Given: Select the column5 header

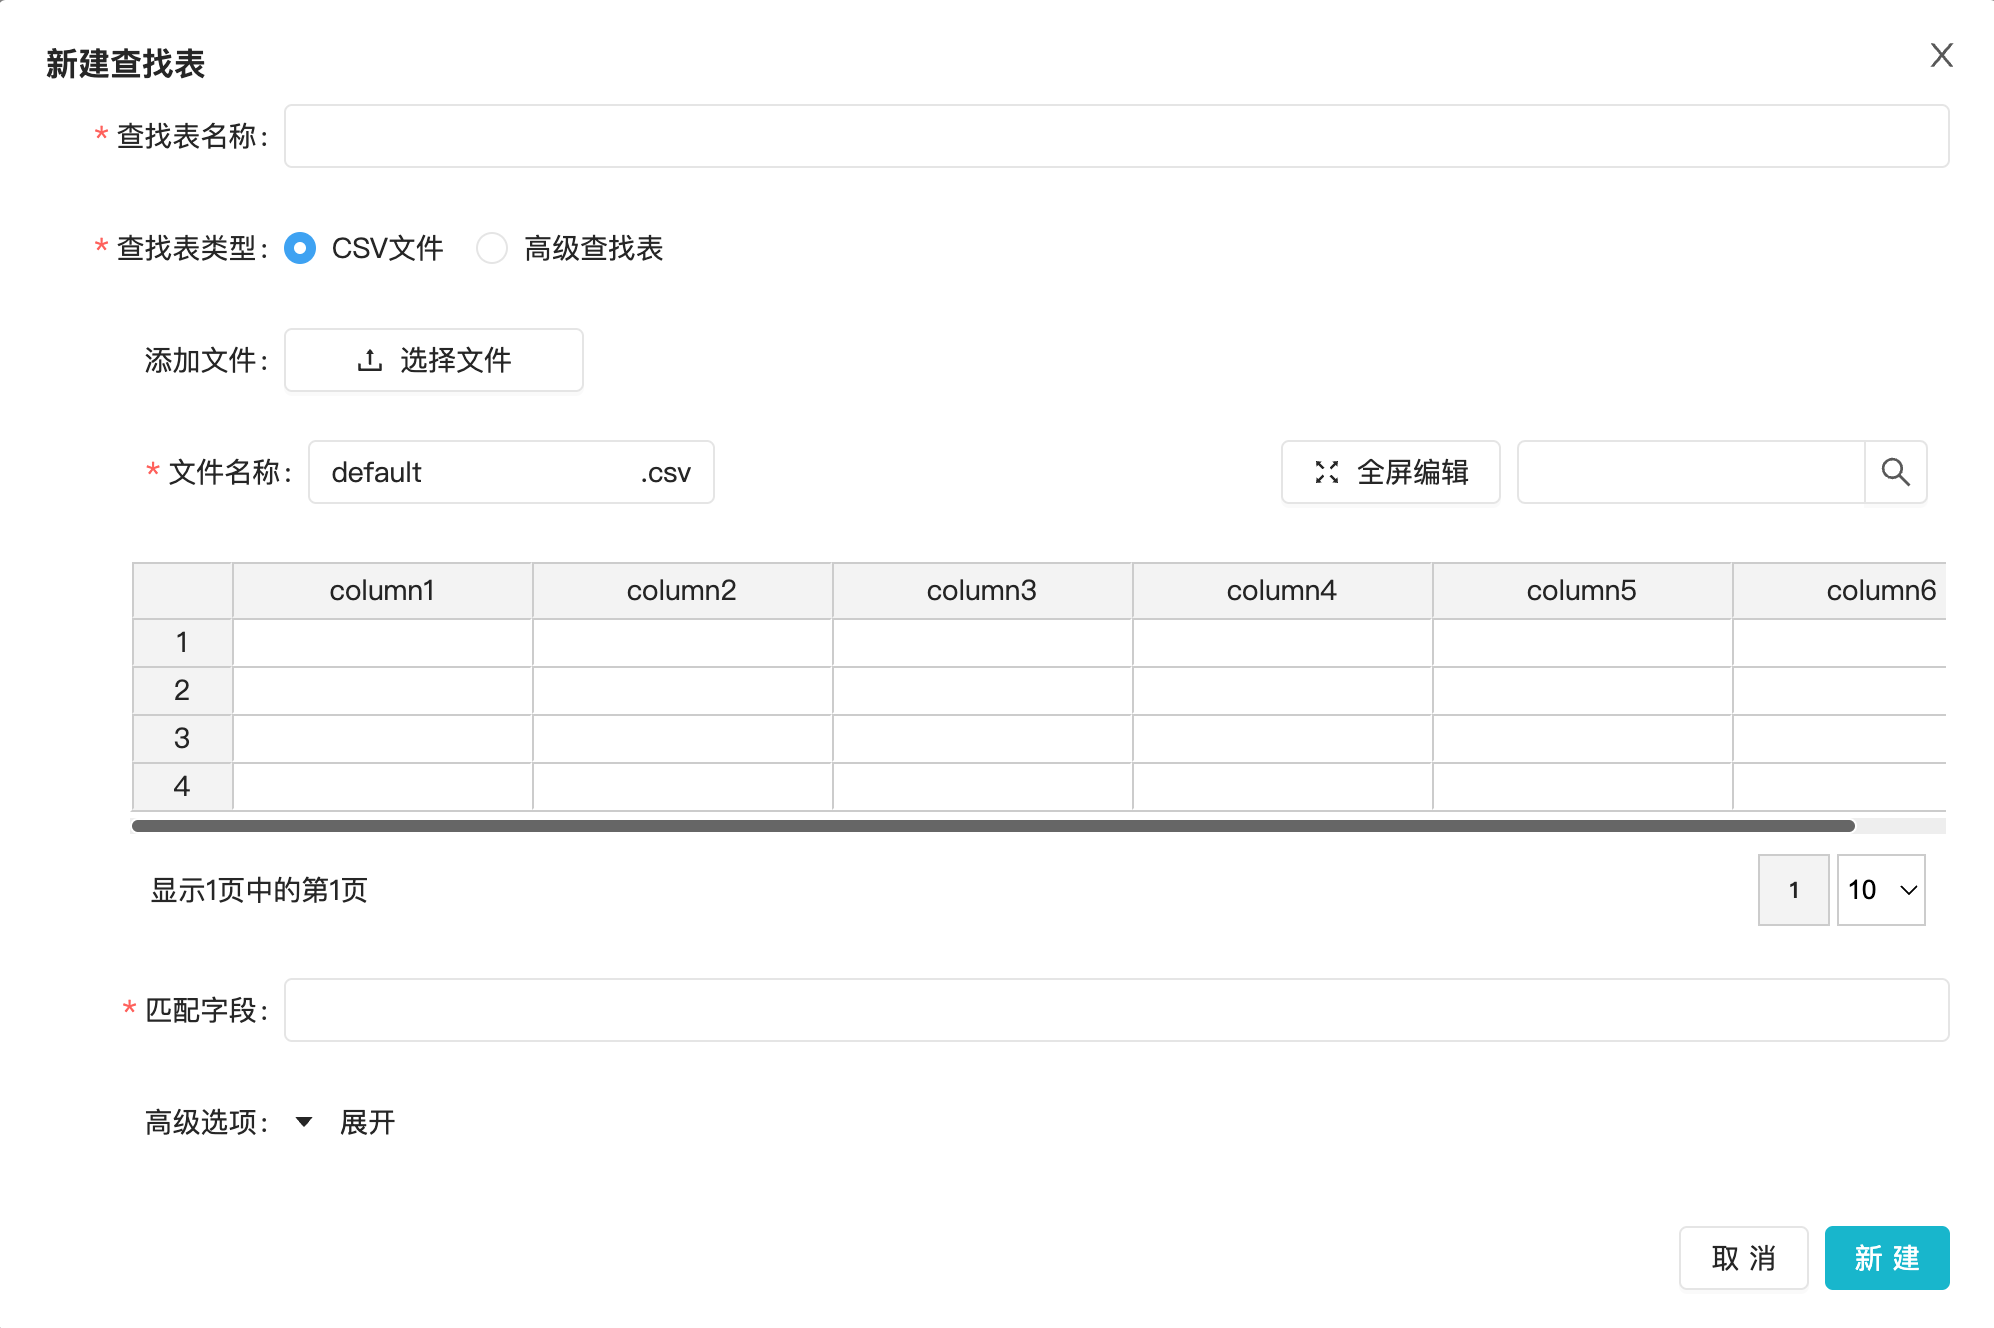Looking at the screenshot, I should [x=1582, y=591].
